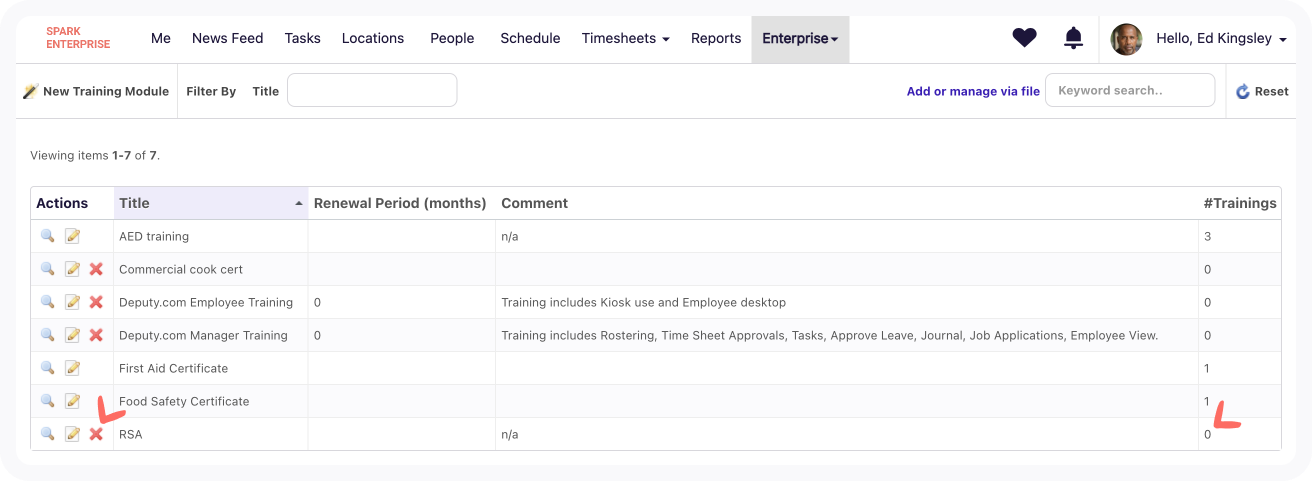Open the Locations section
Image resolution: width=1312 pixels, height=481 pixels.
coord(373,38)
